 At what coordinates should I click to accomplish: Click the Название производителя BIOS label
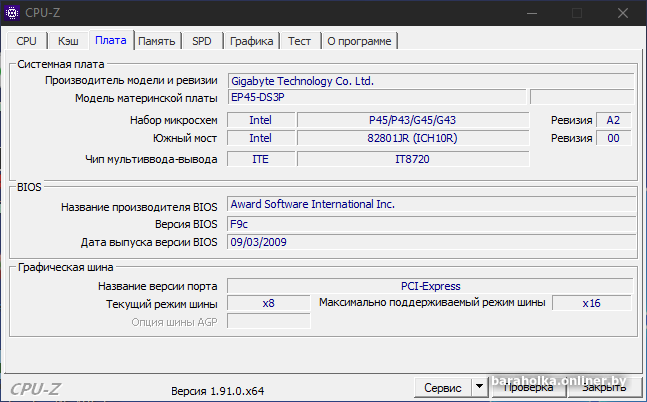(139, 207)
